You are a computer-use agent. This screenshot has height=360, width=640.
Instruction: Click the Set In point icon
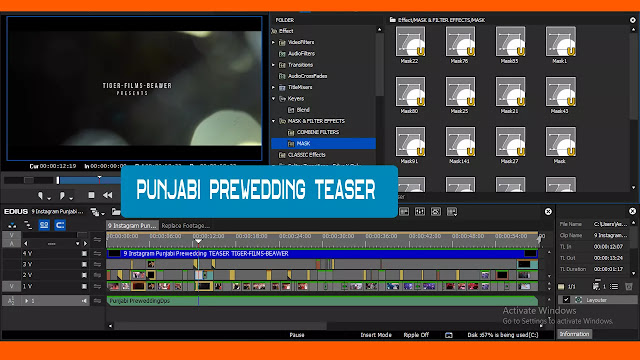pos(40,196)
